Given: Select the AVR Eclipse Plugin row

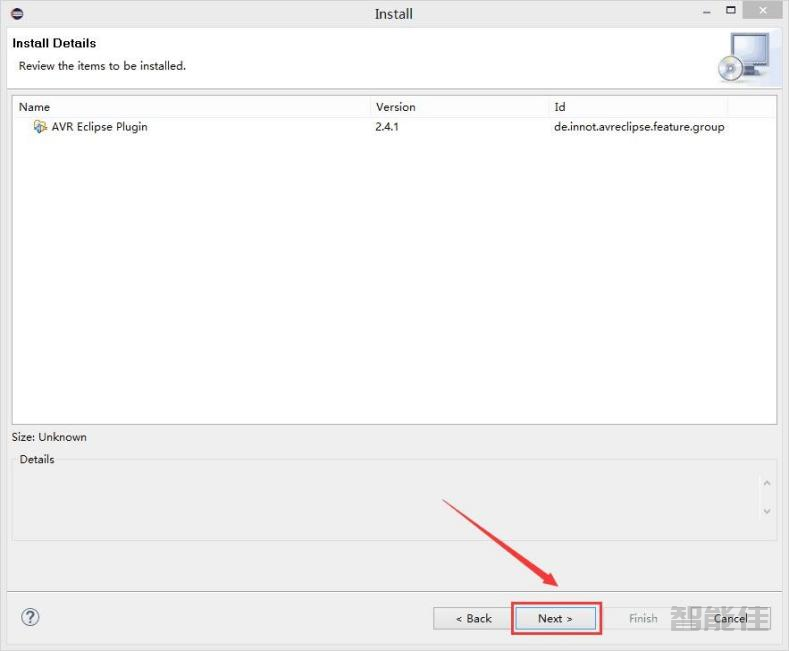Looking at the screenshot, I should (99, 127).
